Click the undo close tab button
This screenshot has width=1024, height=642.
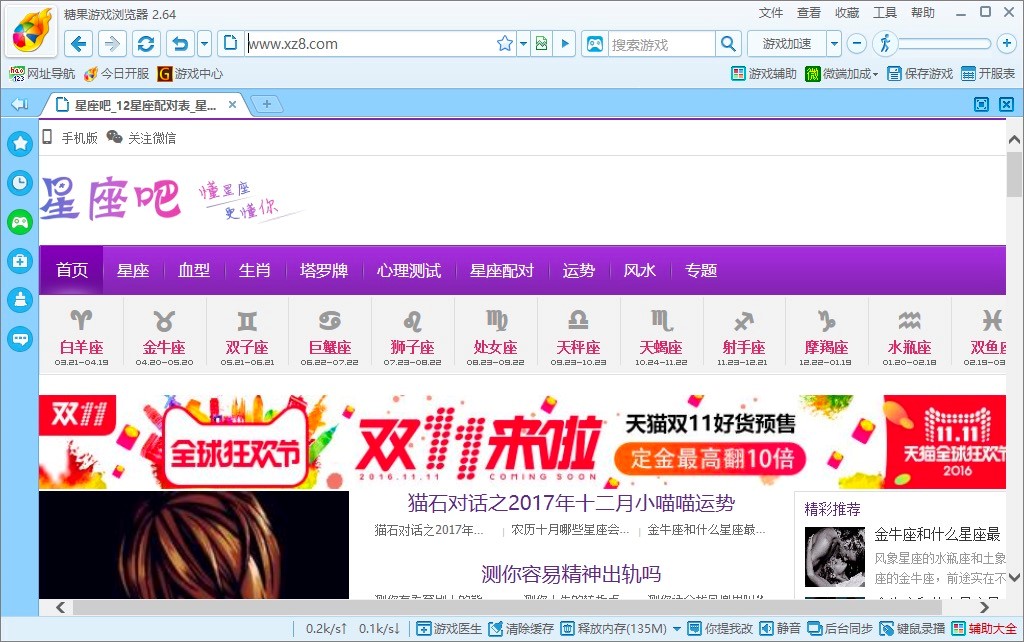(x=181, y=44)
